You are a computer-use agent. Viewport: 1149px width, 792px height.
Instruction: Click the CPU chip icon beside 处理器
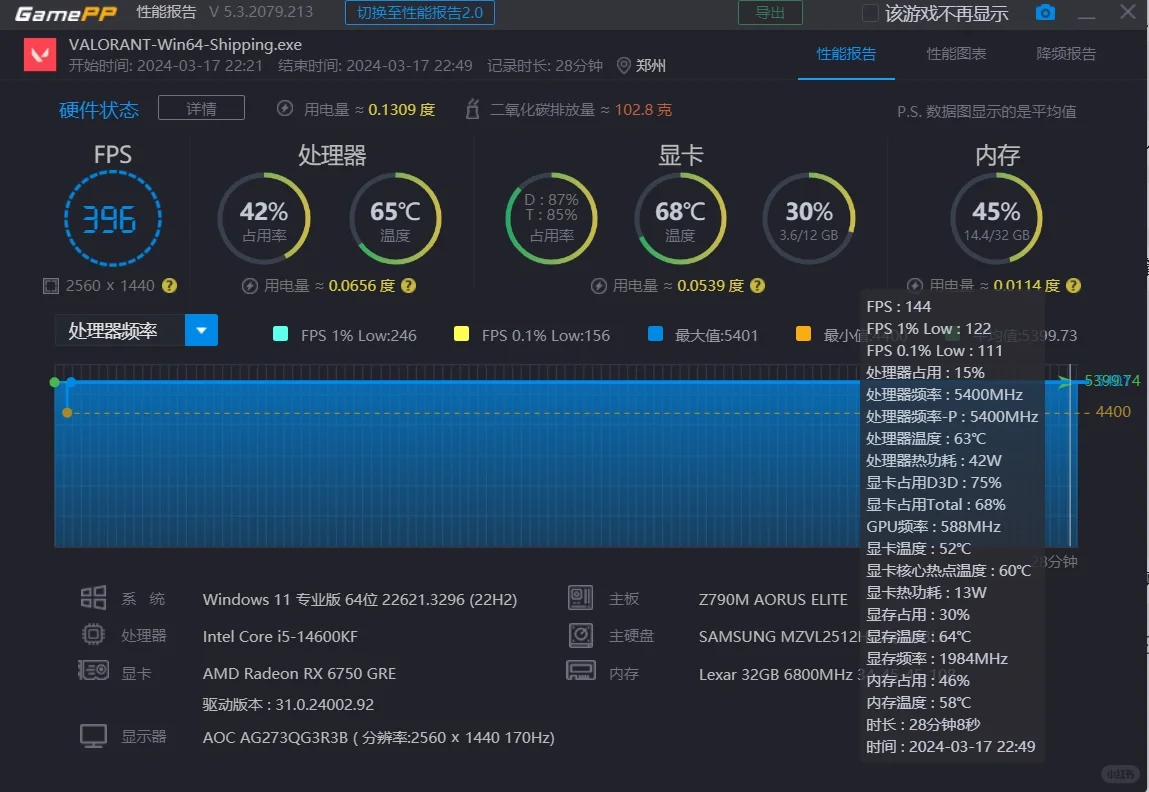[93, 634]
